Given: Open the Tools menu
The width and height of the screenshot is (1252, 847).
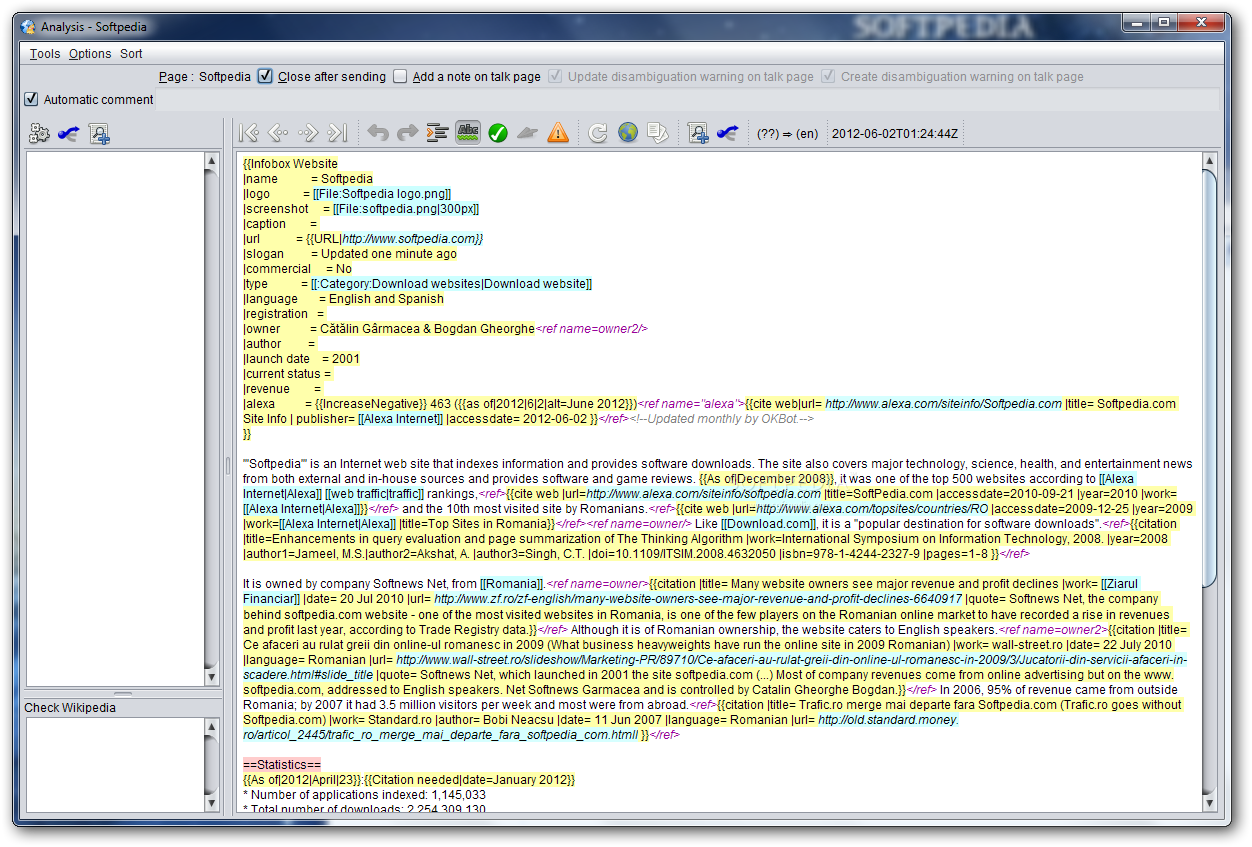Looking at the screenshot, I should tap(45, 54).
